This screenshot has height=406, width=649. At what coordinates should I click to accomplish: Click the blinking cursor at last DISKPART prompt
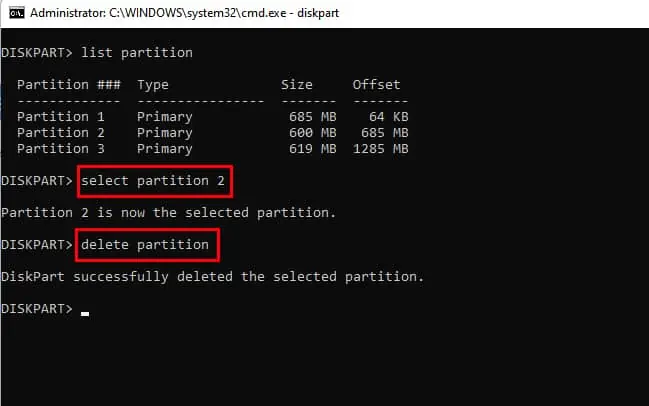click(x=85, y=314)
